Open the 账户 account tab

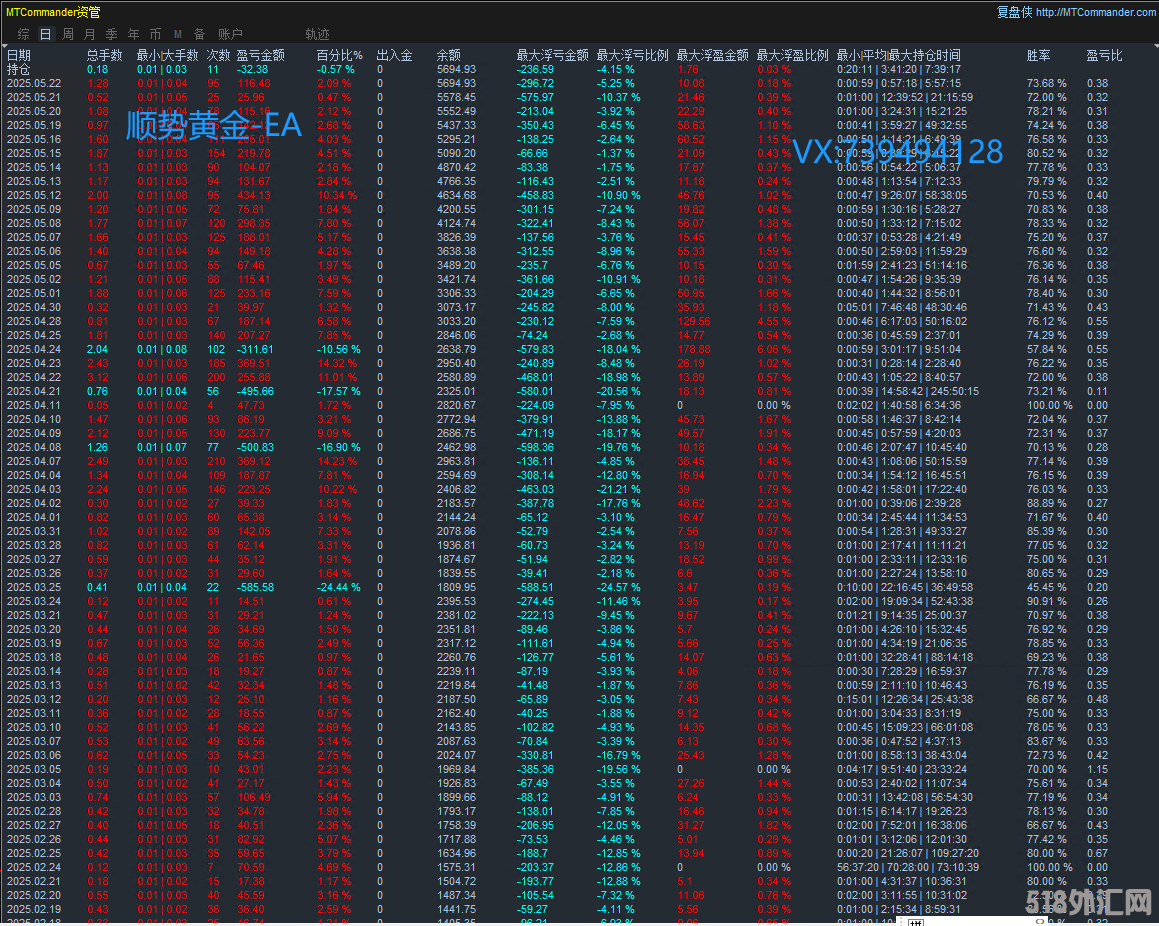[x=230, y=34]
